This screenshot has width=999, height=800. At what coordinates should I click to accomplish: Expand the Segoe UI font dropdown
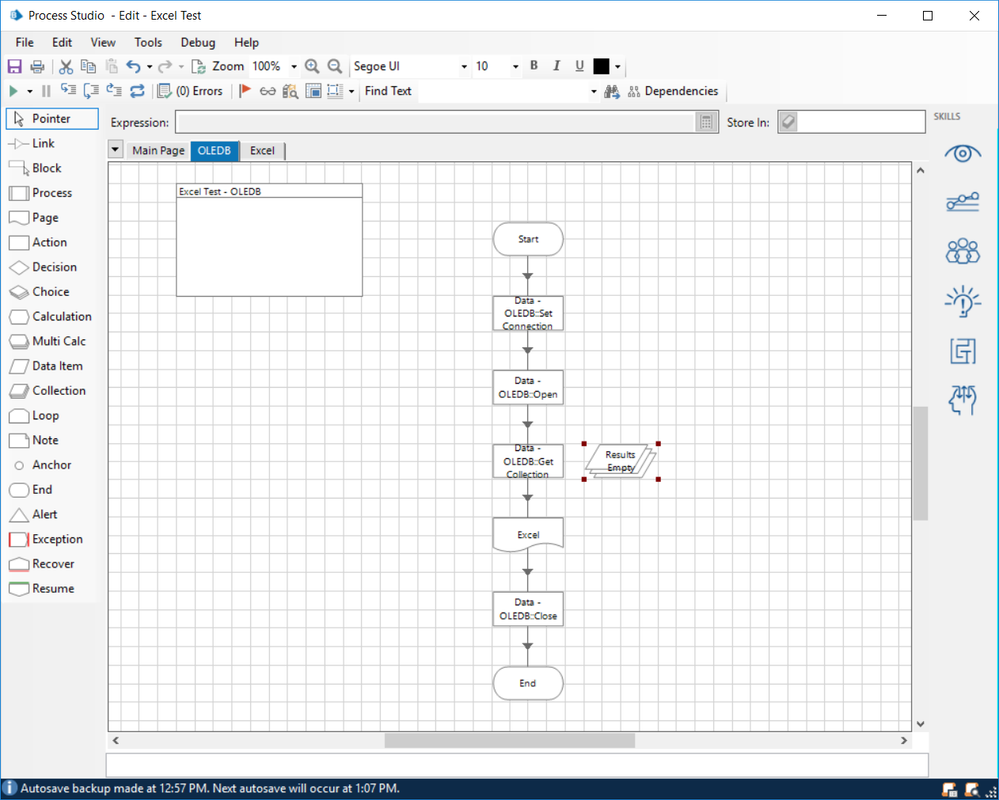tap(464, 67)
